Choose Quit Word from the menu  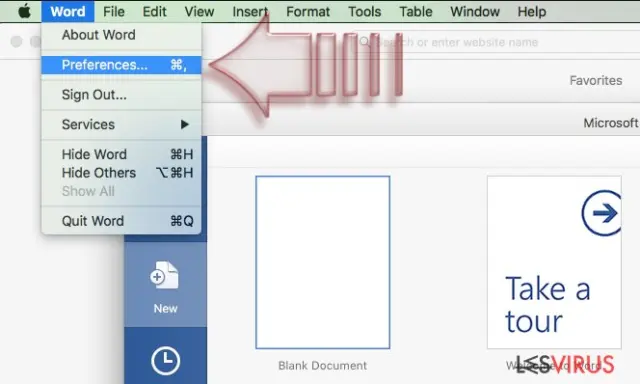(121, 221)
